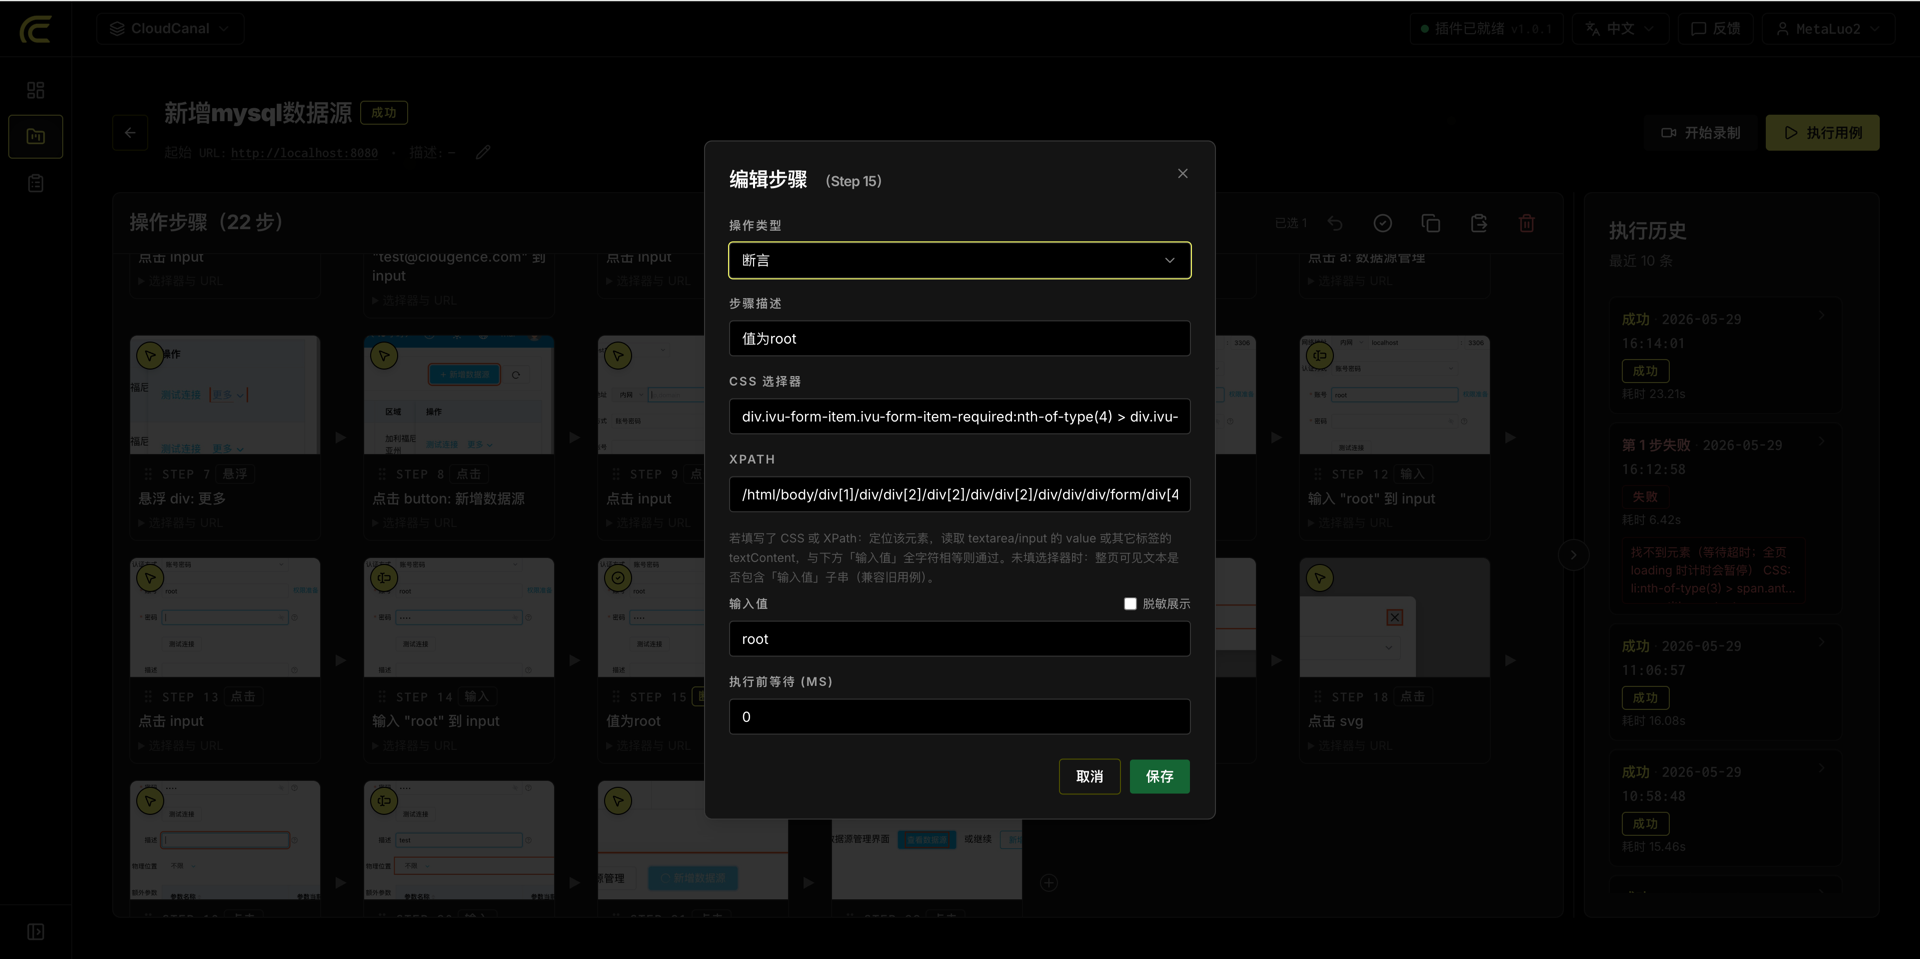Image resolution: width=1920 pixels, height=959 pixels.
Task: Click the input icon on Step 12 card
Action: [x=1320, y=355]
